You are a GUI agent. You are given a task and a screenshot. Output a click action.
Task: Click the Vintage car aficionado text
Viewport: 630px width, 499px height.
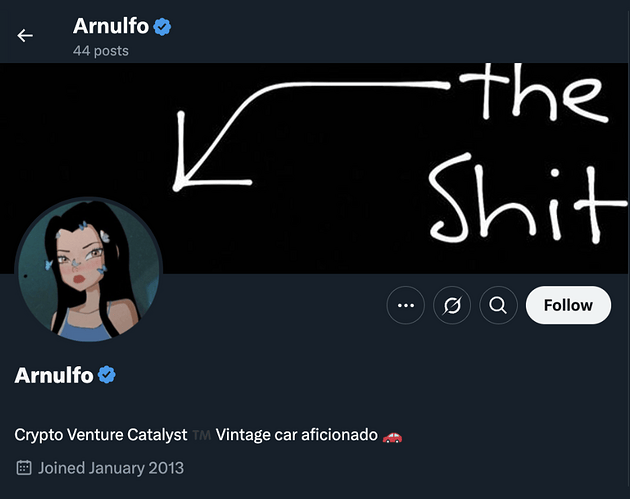[x=297, y=435]
